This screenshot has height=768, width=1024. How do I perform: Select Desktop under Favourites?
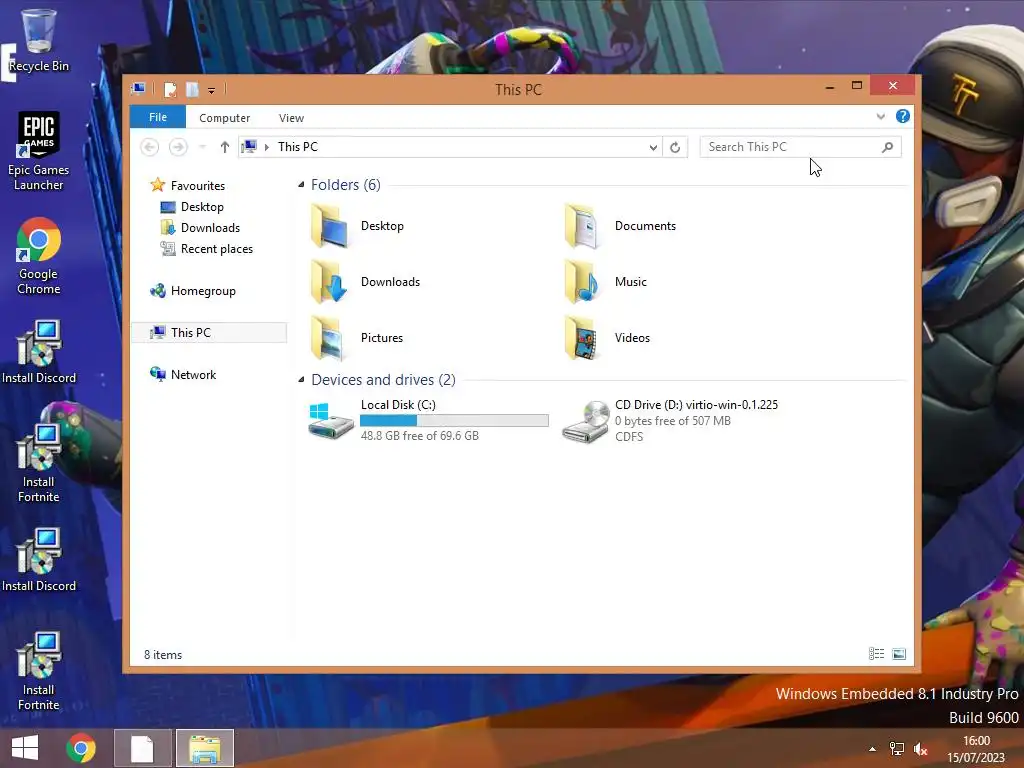[193, 207]
